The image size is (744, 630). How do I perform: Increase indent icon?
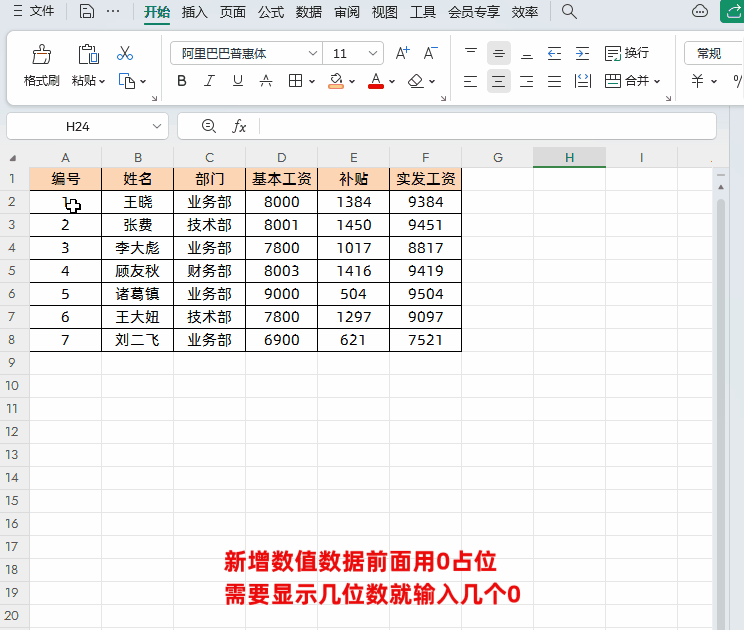582,53
